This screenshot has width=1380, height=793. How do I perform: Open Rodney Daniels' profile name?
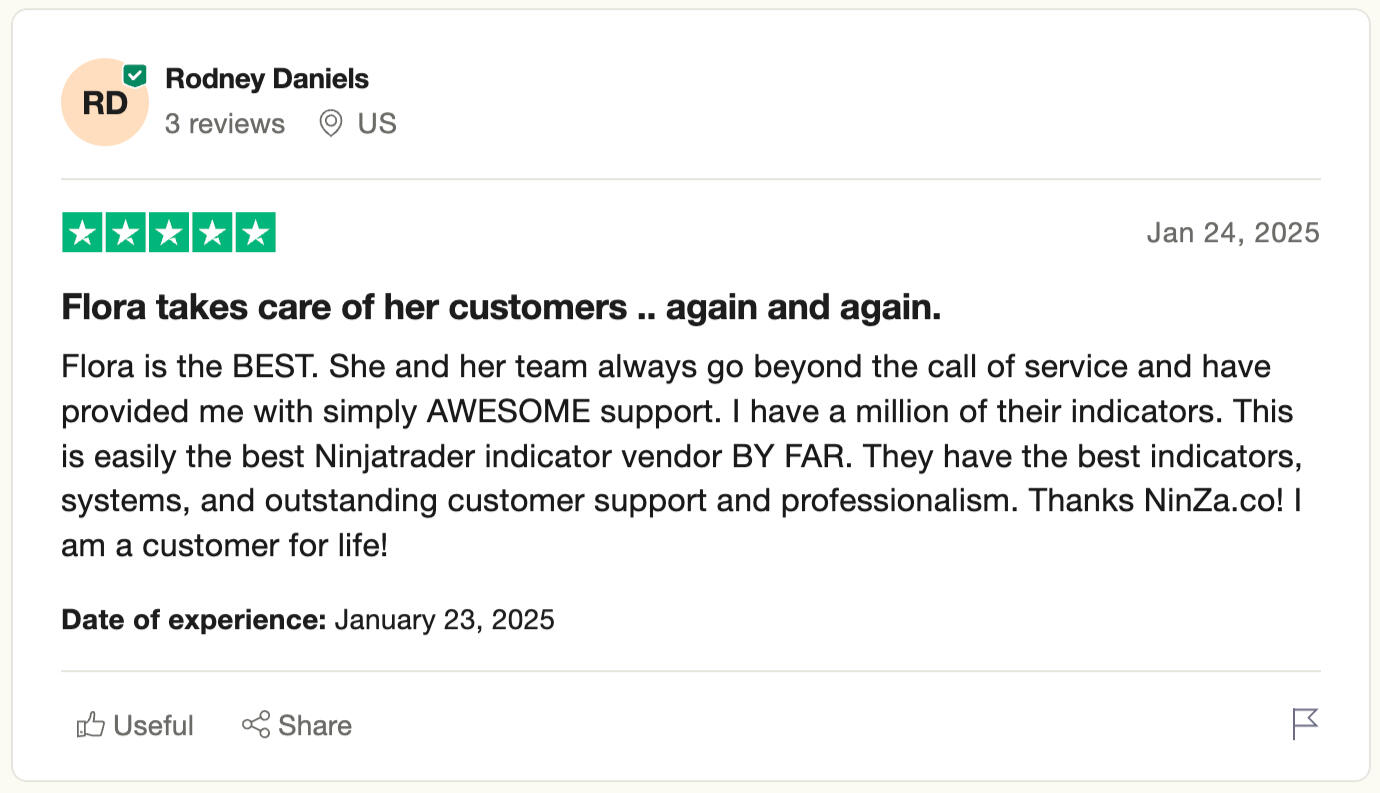click(267, 79)
